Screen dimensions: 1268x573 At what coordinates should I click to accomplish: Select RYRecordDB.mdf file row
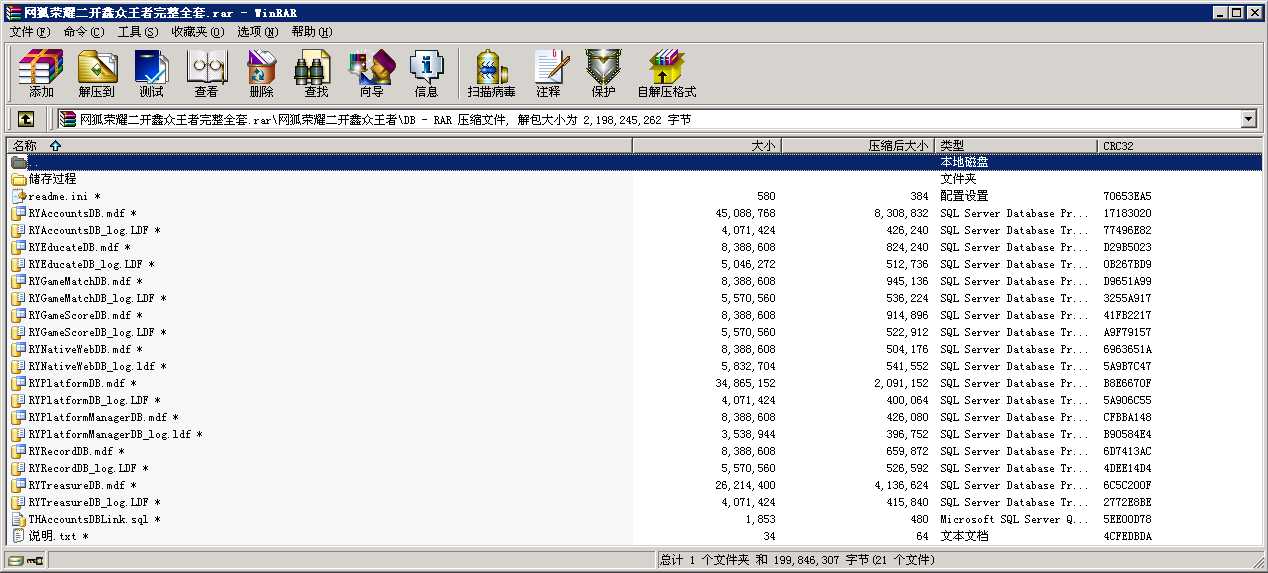click(x=635, y=451)
